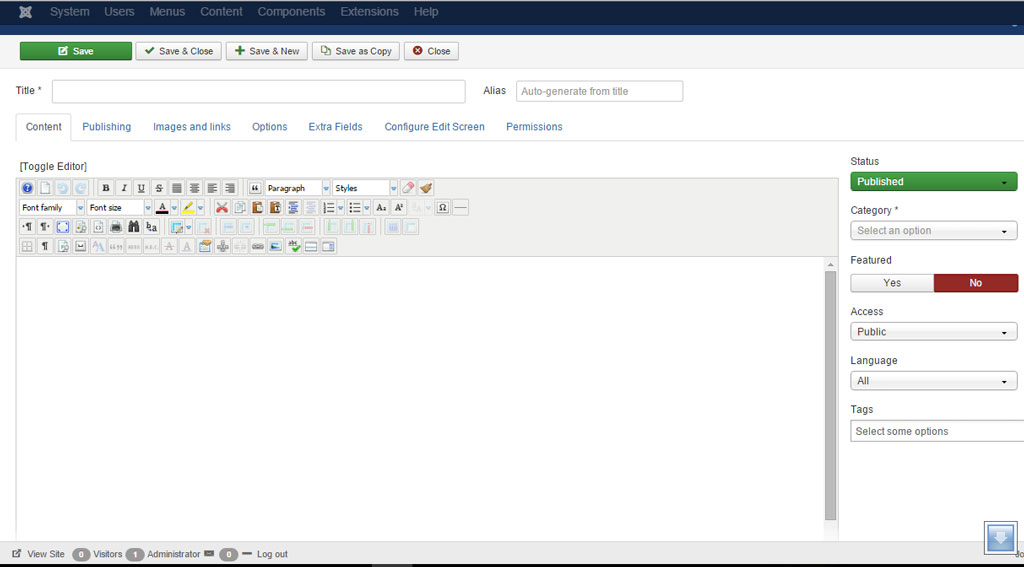Click the Close button
Image resolution: width=1024 pixels, height=567 pixels.
pos(432,51)
